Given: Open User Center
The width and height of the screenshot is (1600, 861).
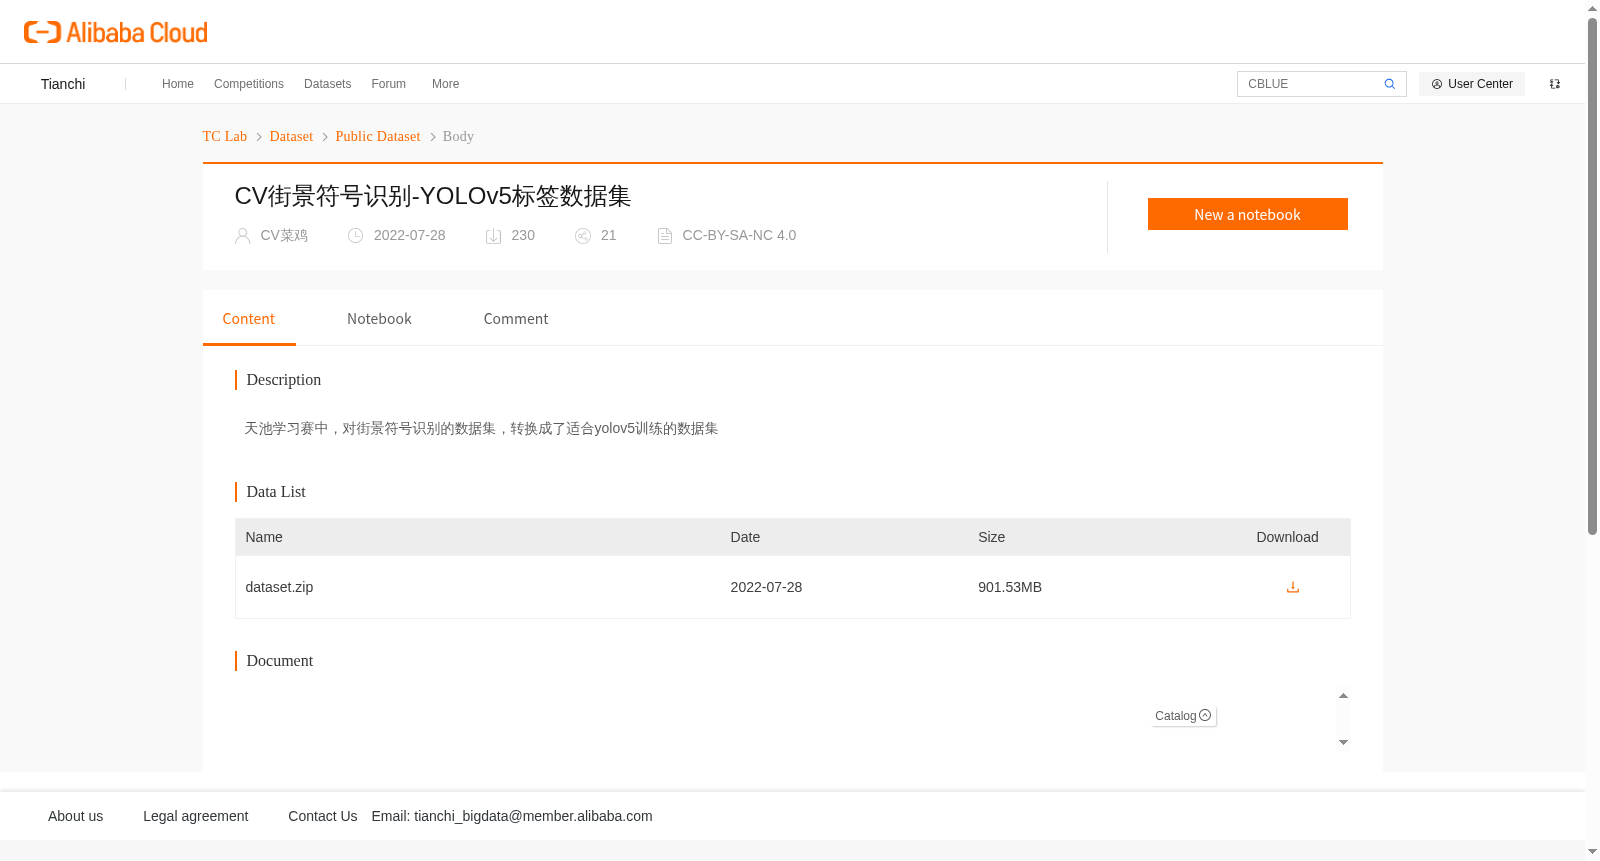Looking at the screenshot, I should pos(1472,84).
